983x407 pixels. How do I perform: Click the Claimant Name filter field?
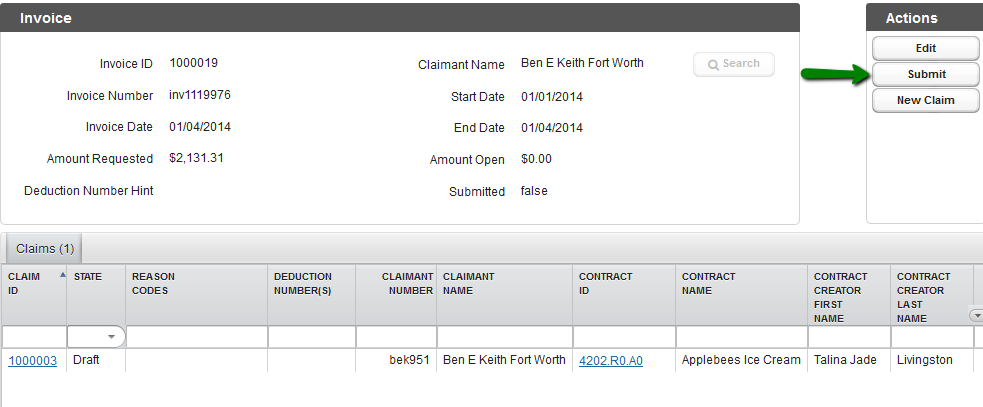[504, 337]
